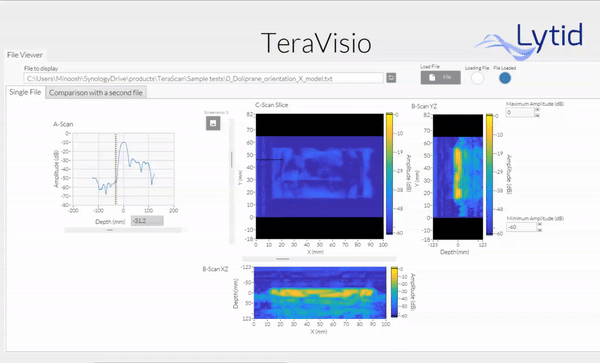600x363 pixels.
Task: Click the blue File Loaded indicator
Action: [505, 78]
